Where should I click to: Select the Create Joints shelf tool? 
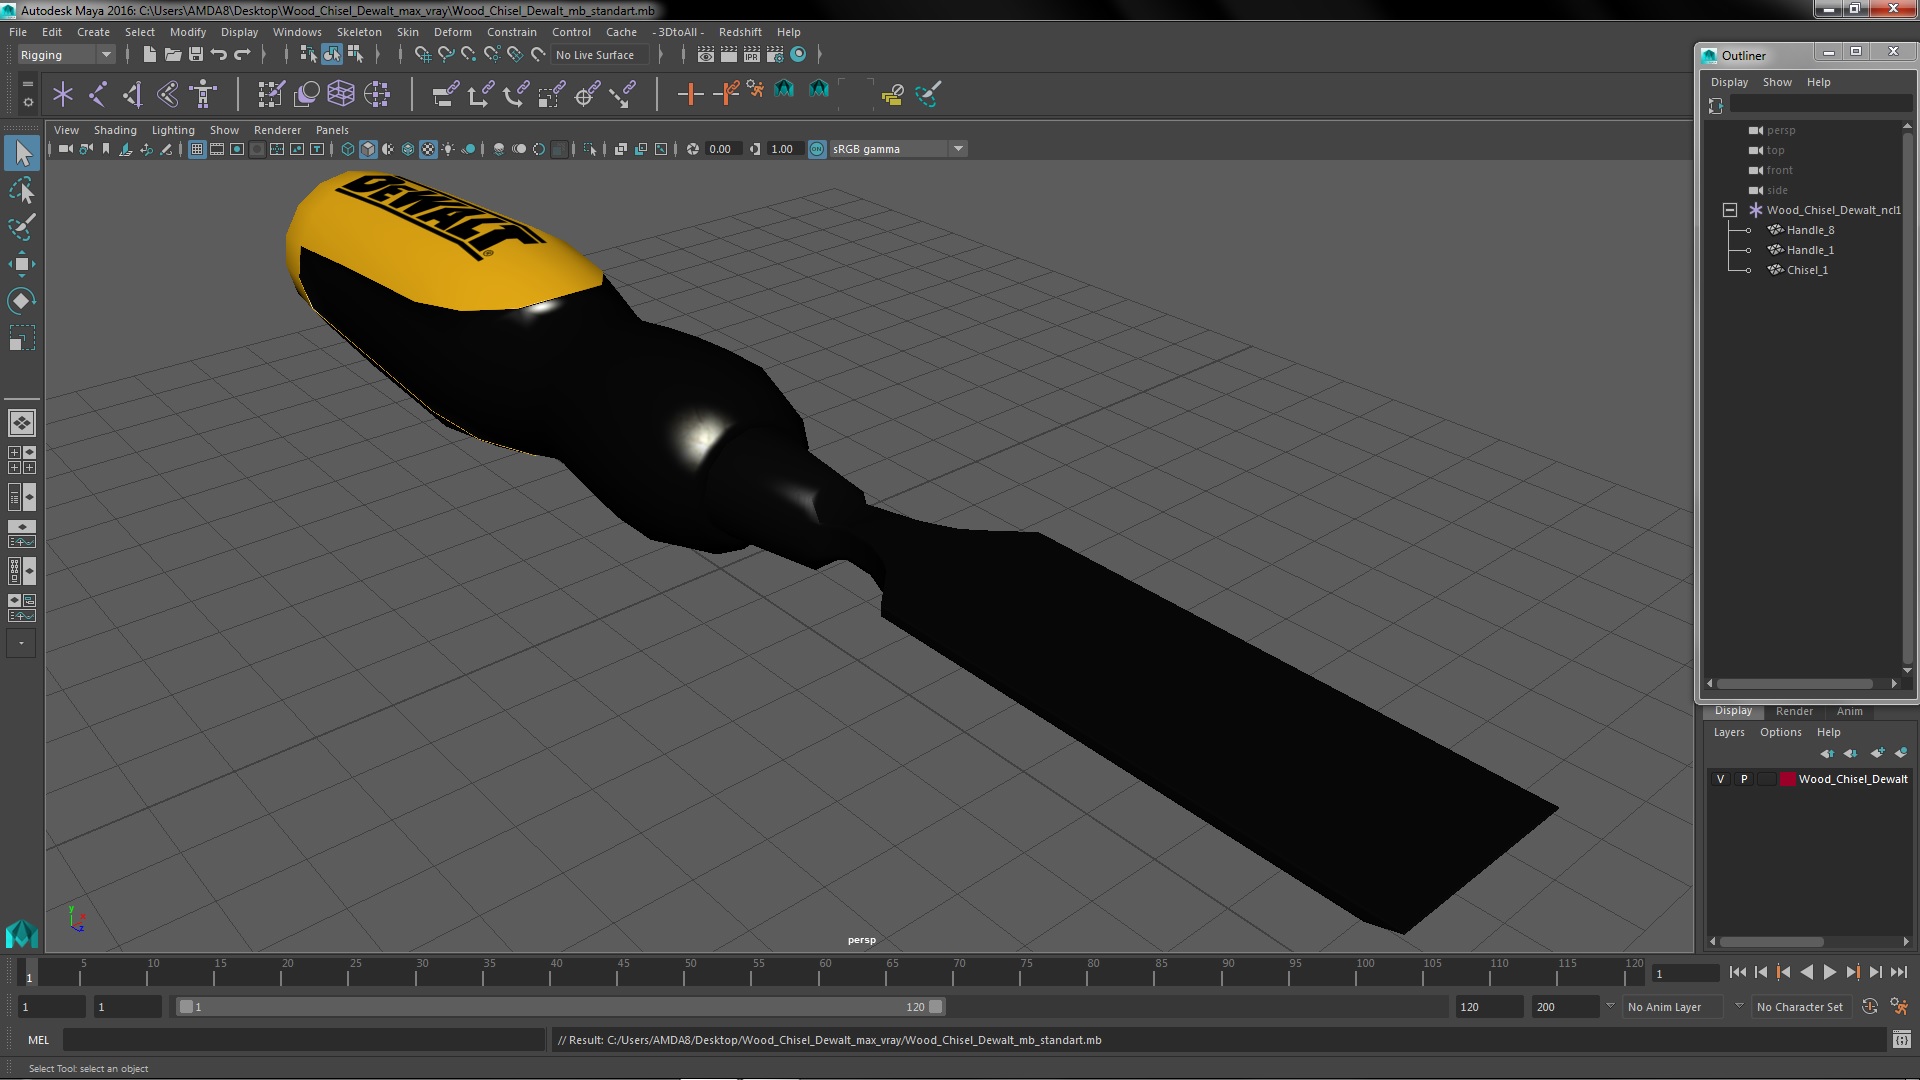pos(98,94)
